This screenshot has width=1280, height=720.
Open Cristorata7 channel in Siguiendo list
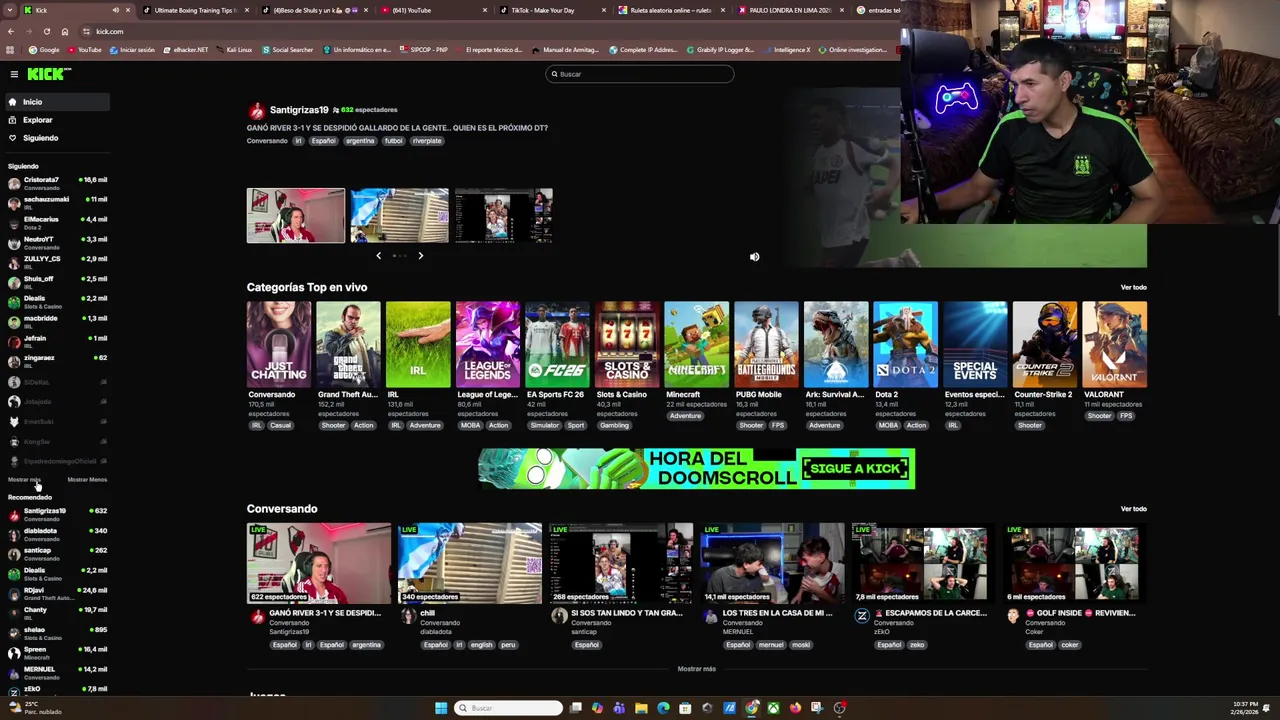coord(57,183)
